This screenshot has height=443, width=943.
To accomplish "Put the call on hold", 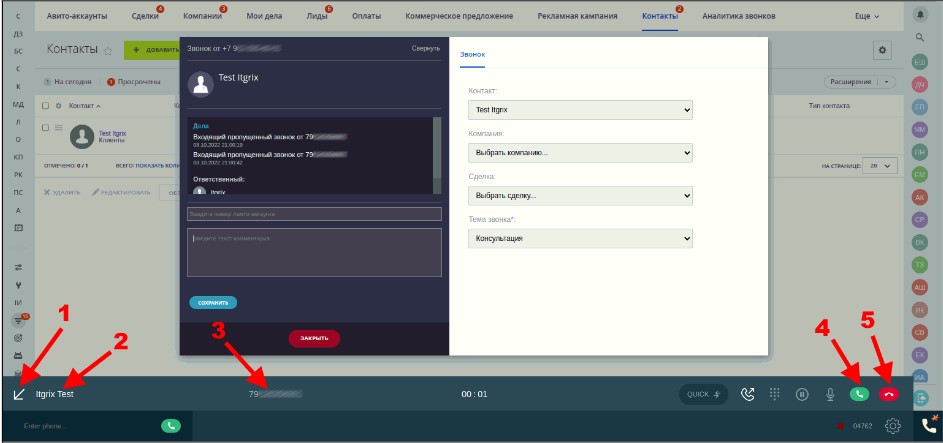I will click(x=802, y=394).
